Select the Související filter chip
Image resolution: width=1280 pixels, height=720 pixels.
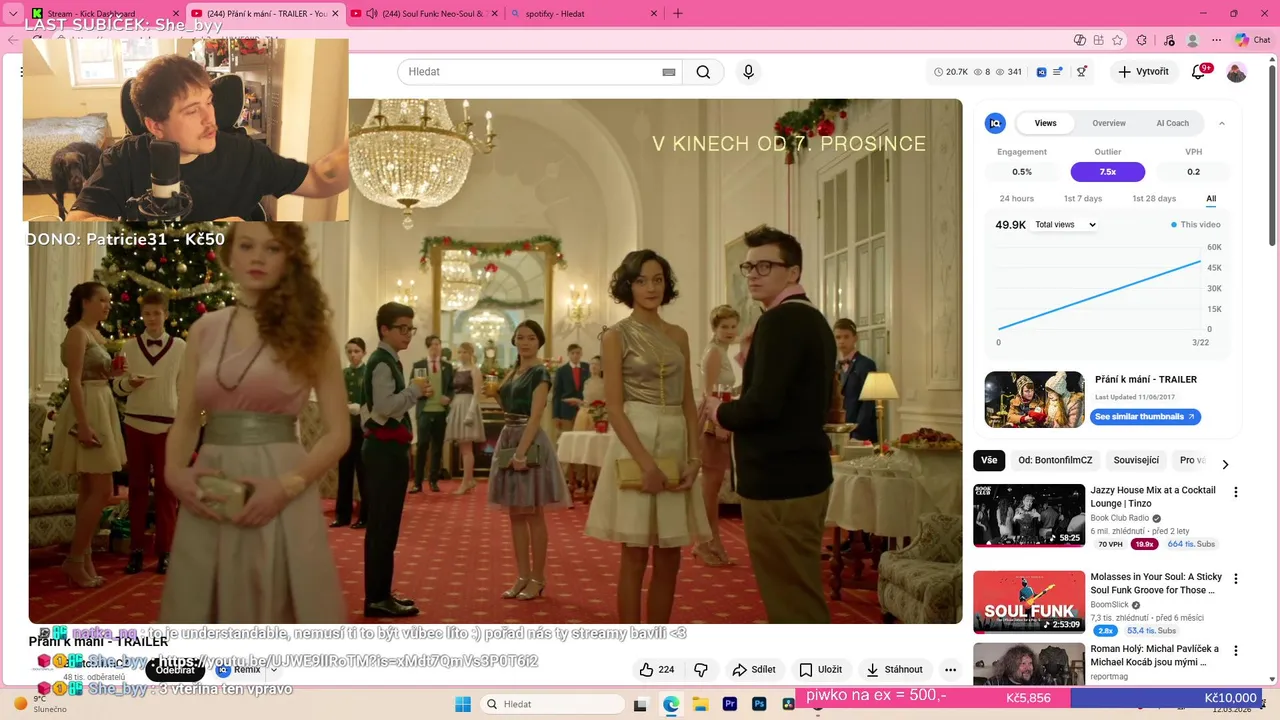coord(1136,461)
